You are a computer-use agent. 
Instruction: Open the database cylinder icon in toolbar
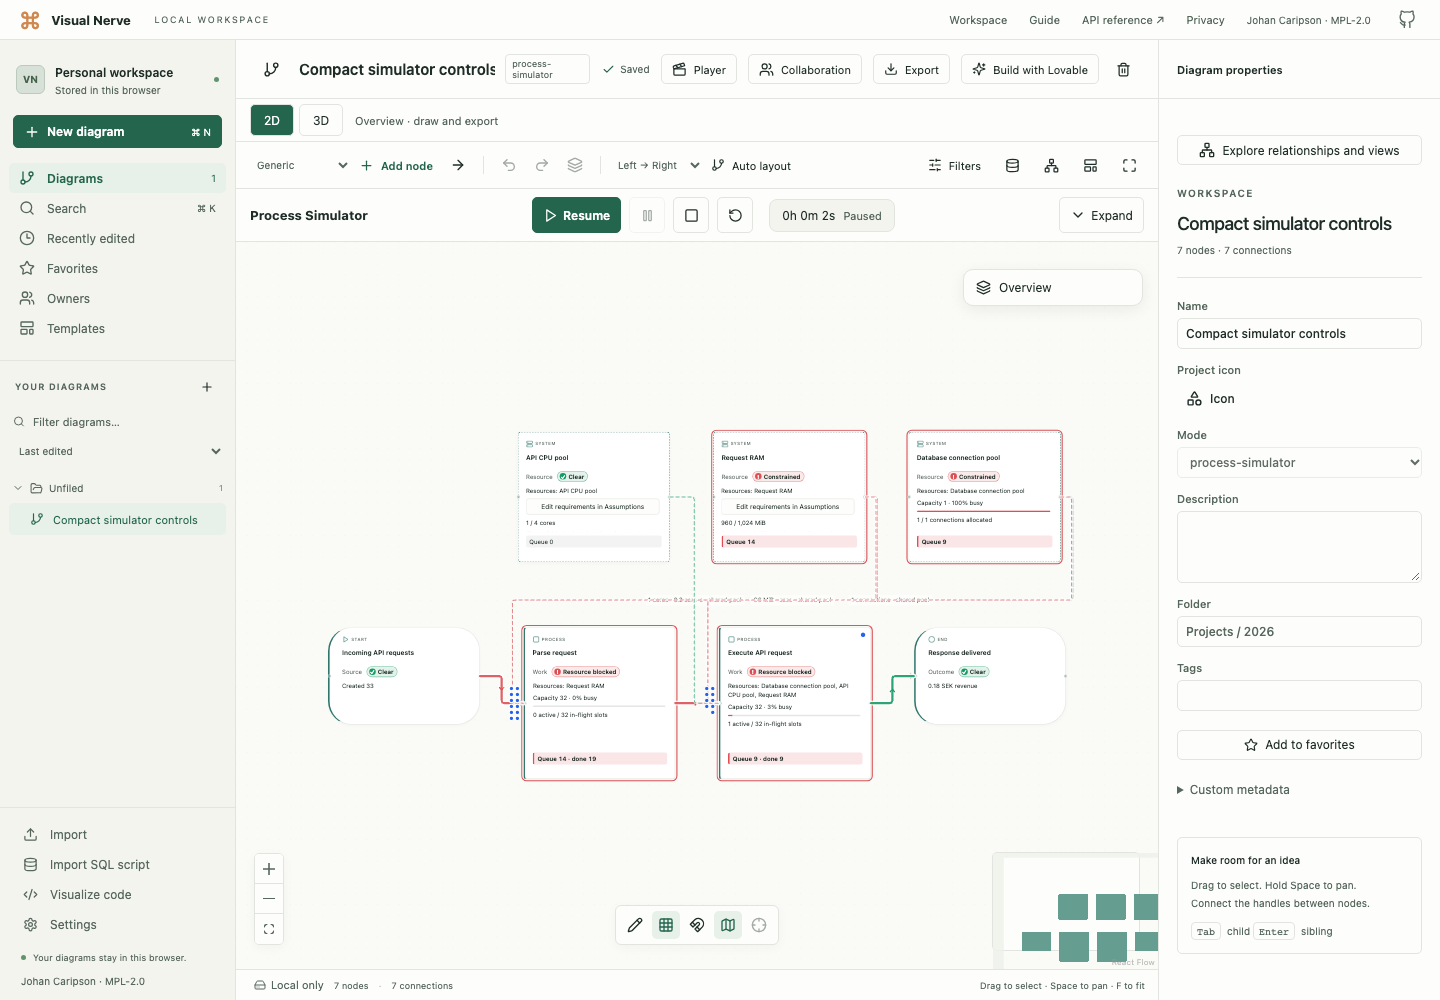point(1012,166)
